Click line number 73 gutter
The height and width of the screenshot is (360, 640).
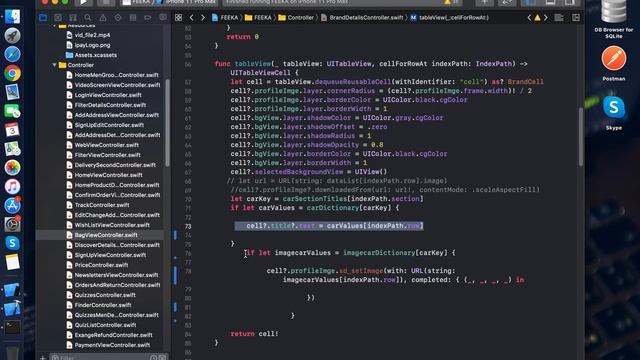click(188, 226)
